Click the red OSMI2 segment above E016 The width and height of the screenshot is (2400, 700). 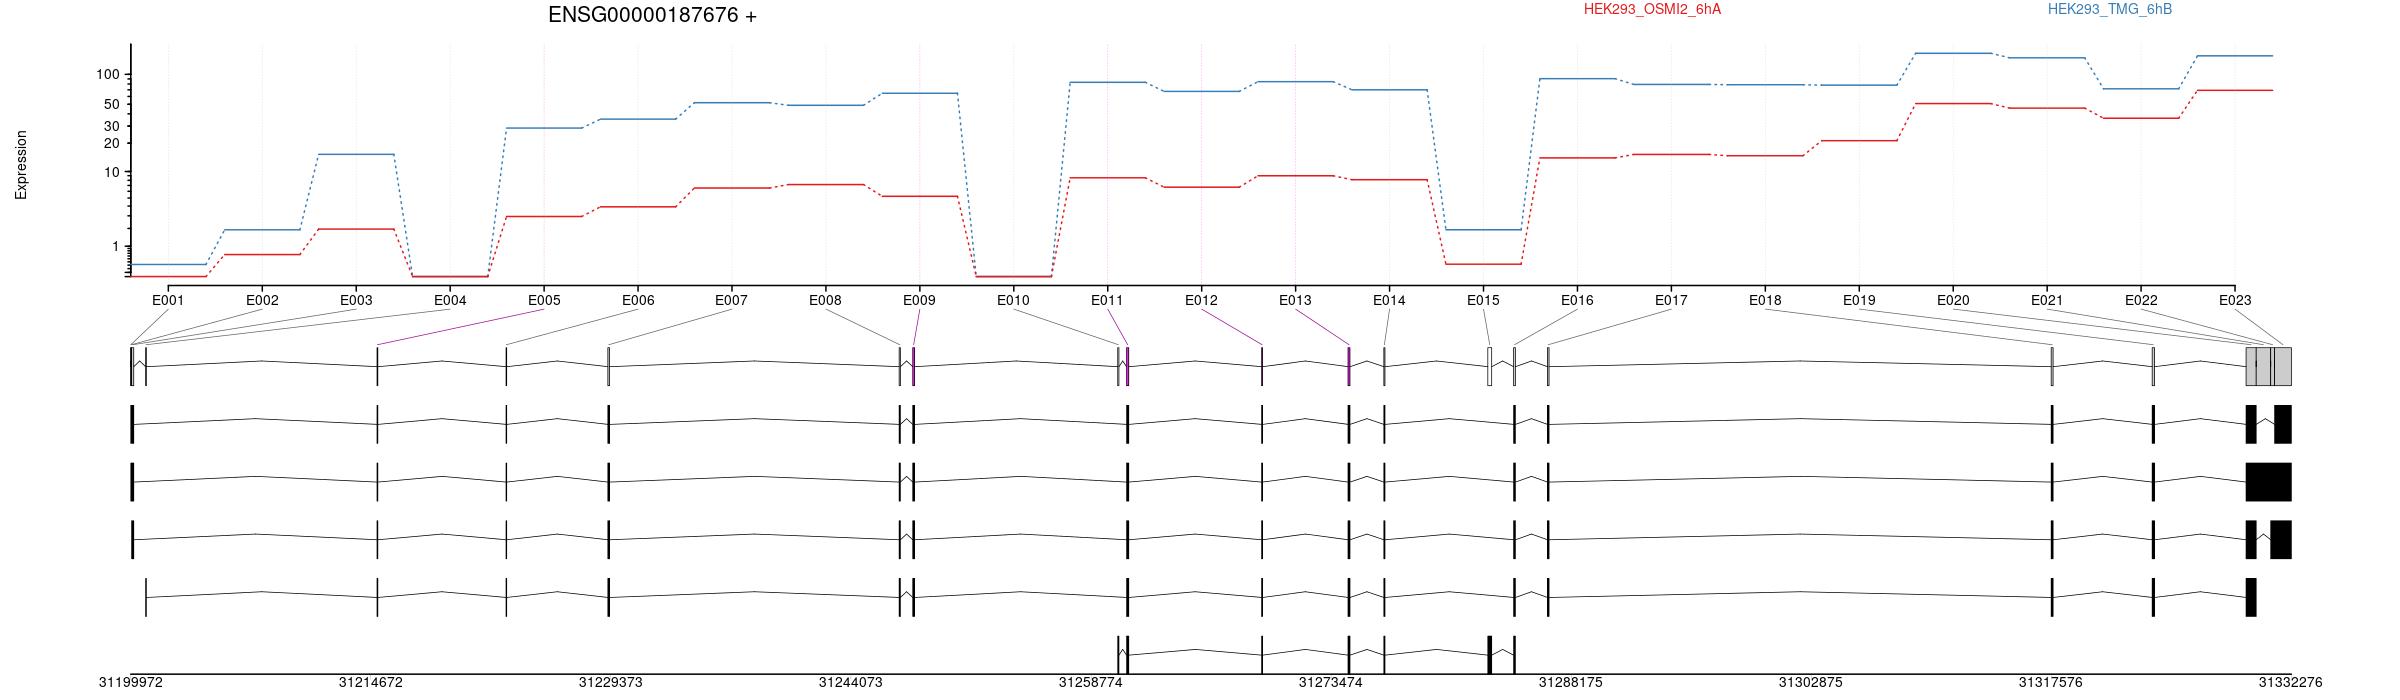[1577, 158]
